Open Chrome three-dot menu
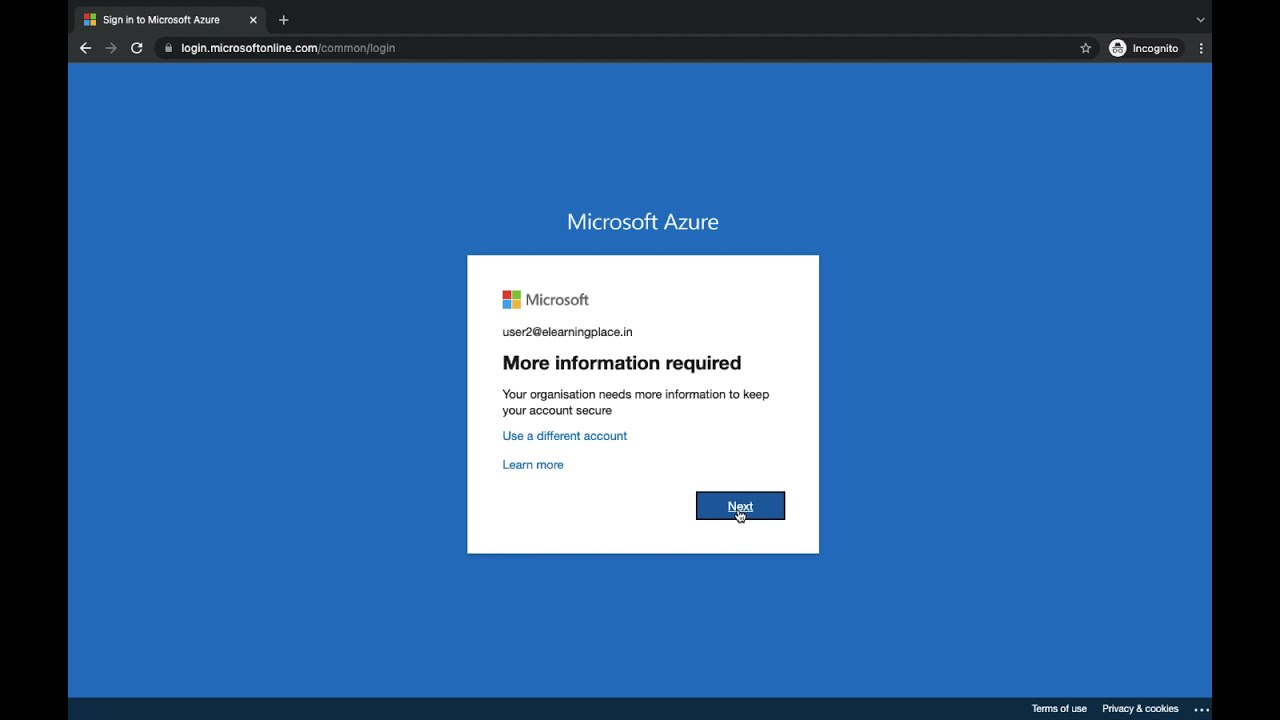This screenshot has height=720, width=1280. (1201, 48)
